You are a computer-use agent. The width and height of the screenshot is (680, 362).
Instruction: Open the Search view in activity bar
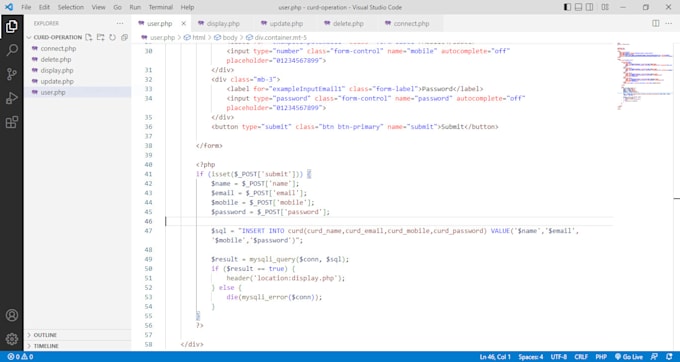click(x=12, y=50)
